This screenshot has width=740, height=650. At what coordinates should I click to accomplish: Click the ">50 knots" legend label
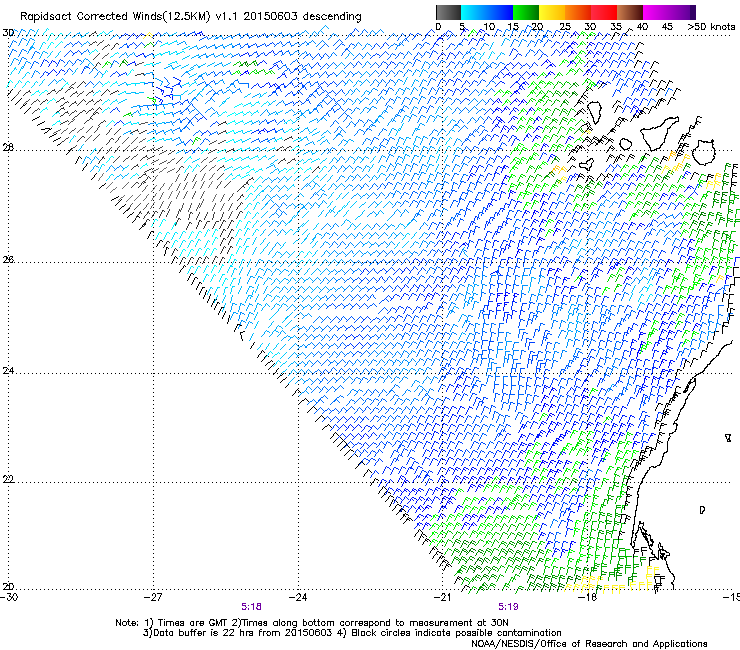[x=712, y=27]
